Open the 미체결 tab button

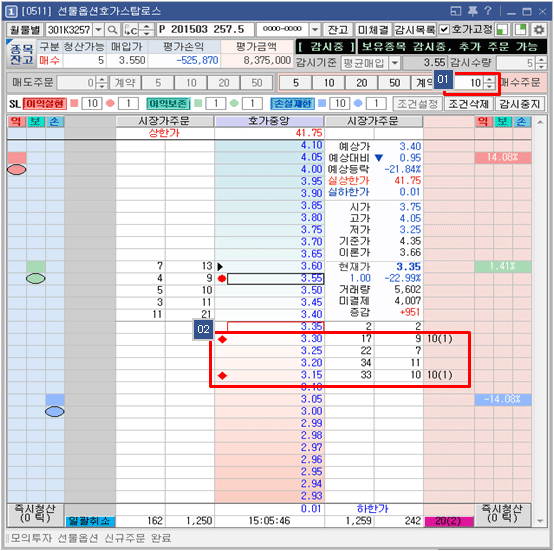(x=373, y=30)
